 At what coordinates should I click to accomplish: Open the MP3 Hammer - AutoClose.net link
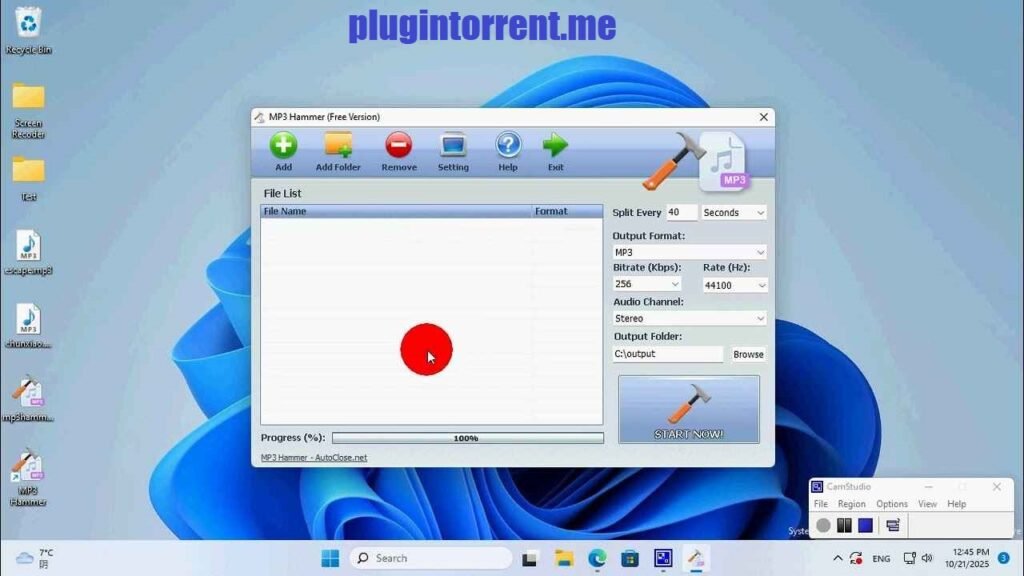coord(313,458)
